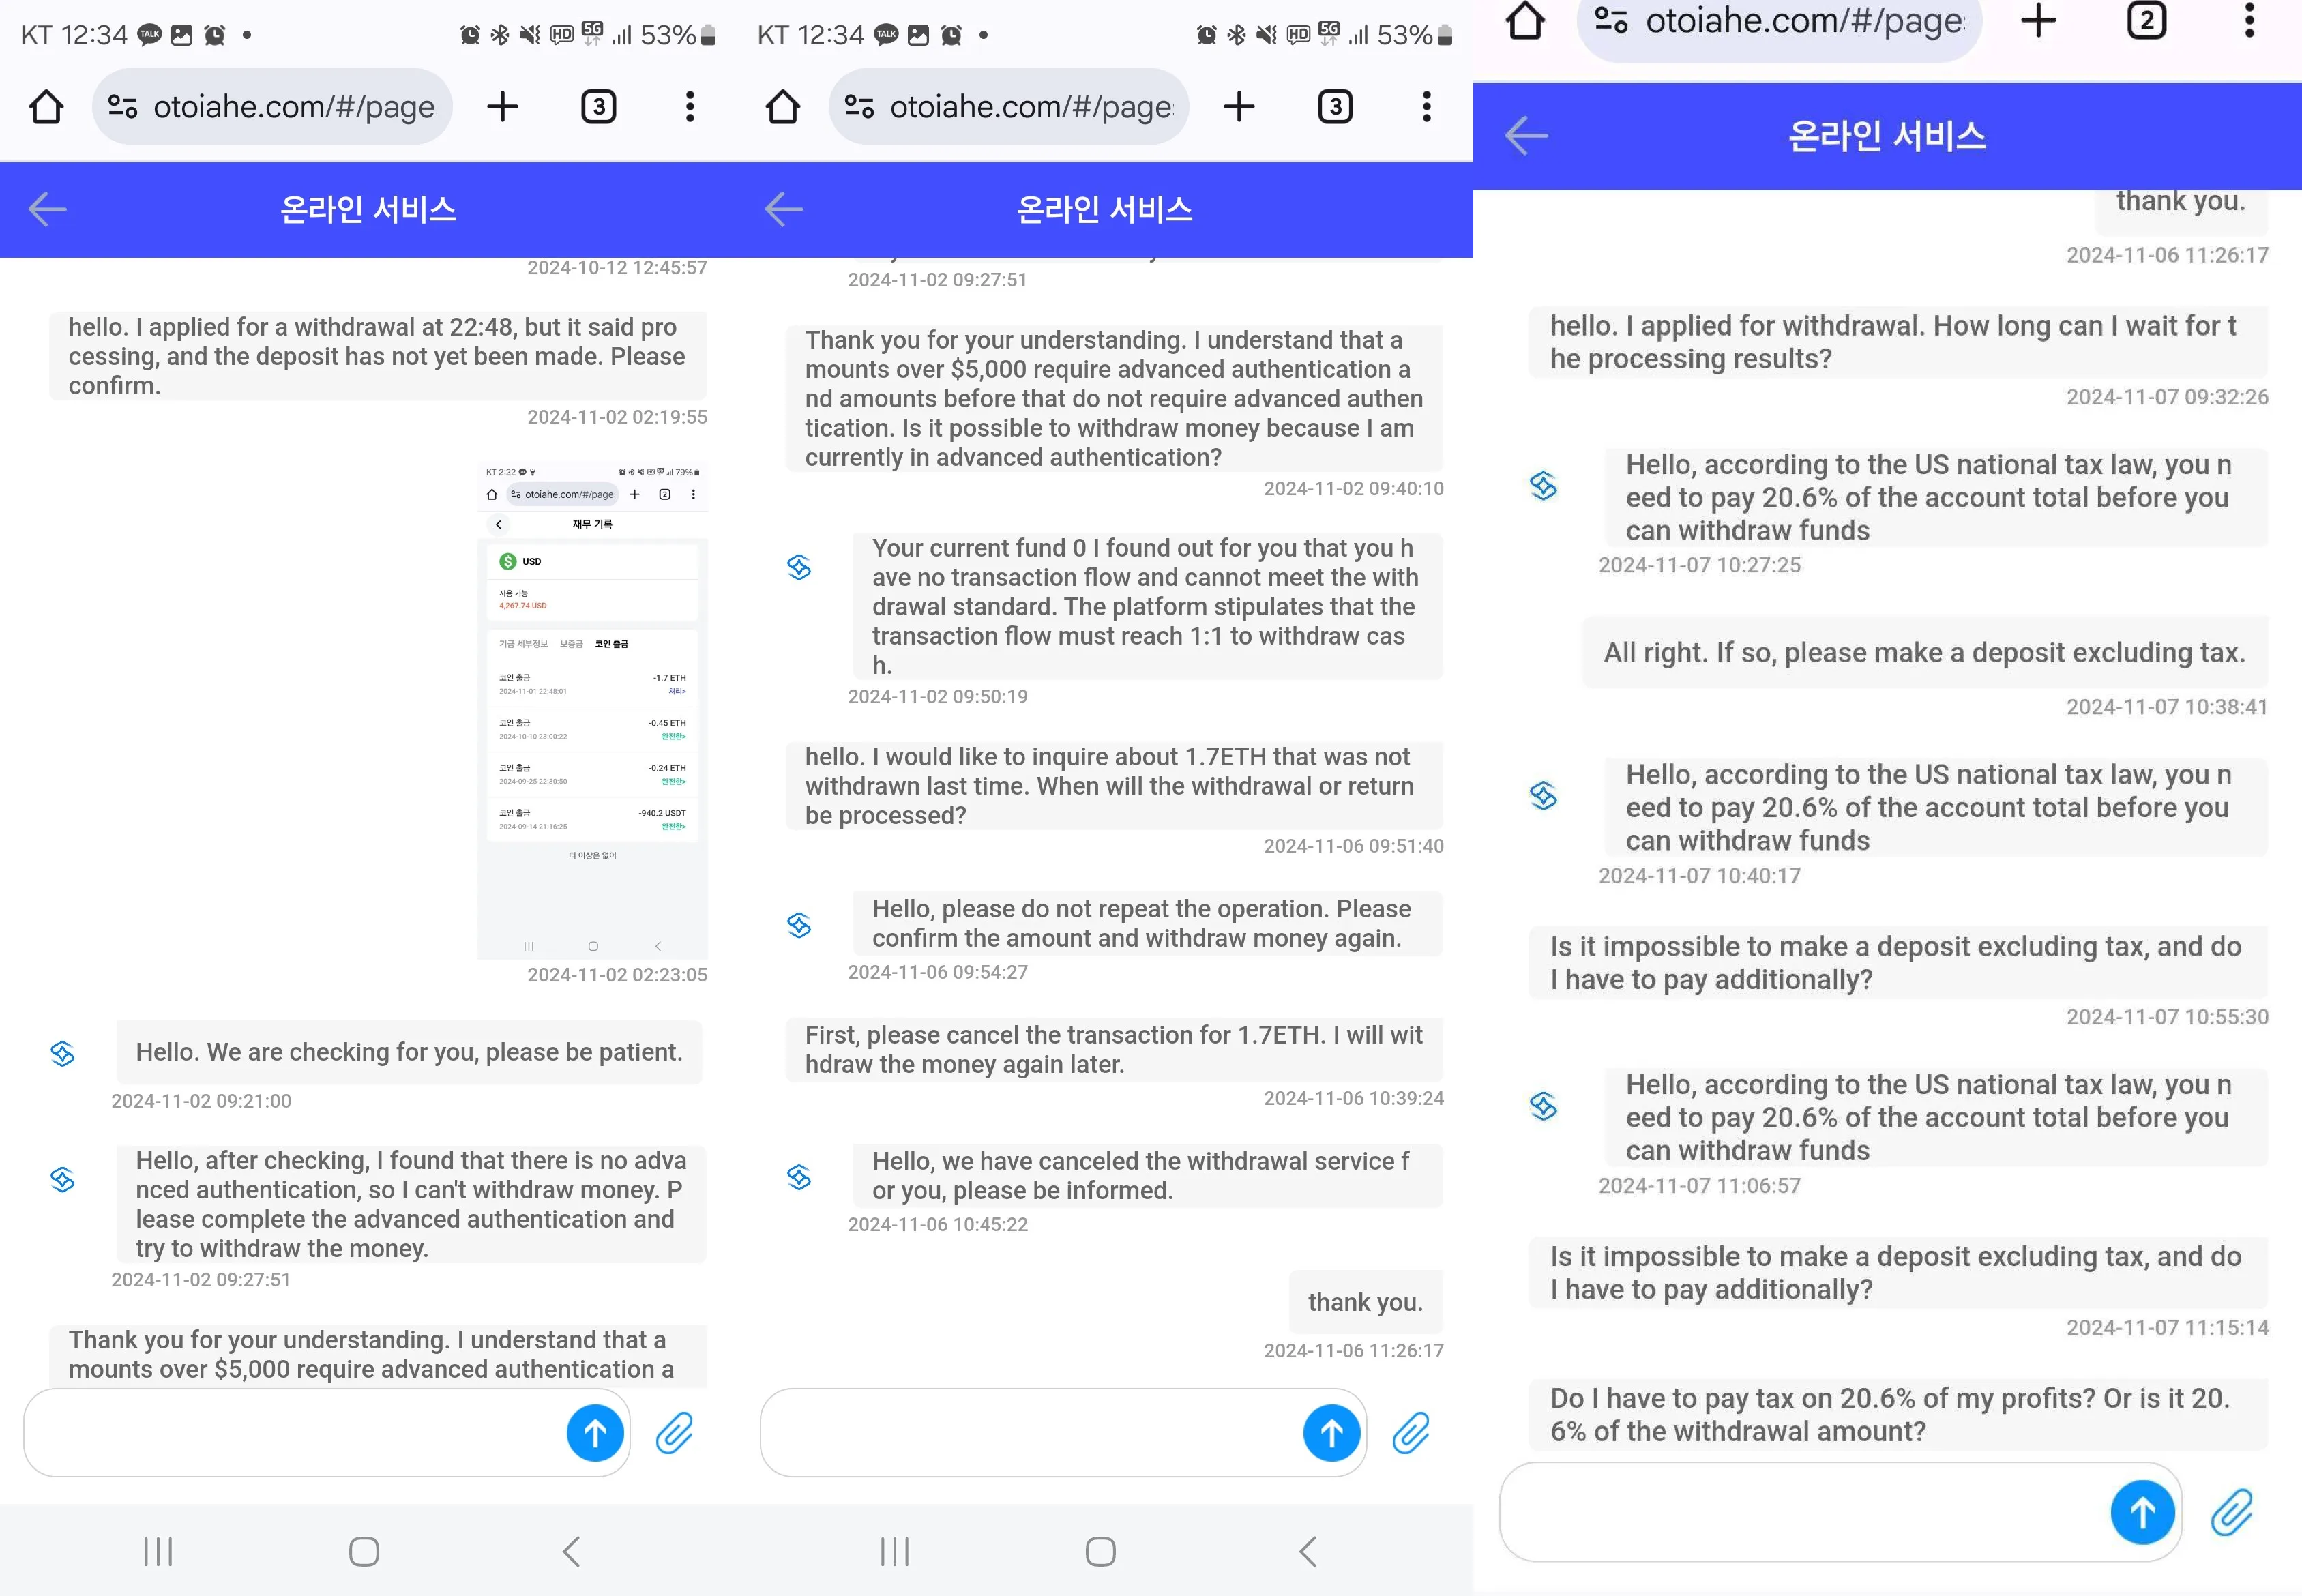Select timestamp 2024-11-07 10:55:30
2302x1596 pixels.
point(2167,1017)
